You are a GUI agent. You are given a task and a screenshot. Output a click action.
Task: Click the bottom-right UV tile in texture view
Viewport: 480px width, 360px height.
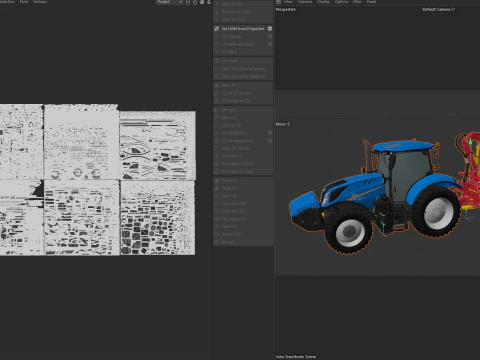click(x=158, y=218)
